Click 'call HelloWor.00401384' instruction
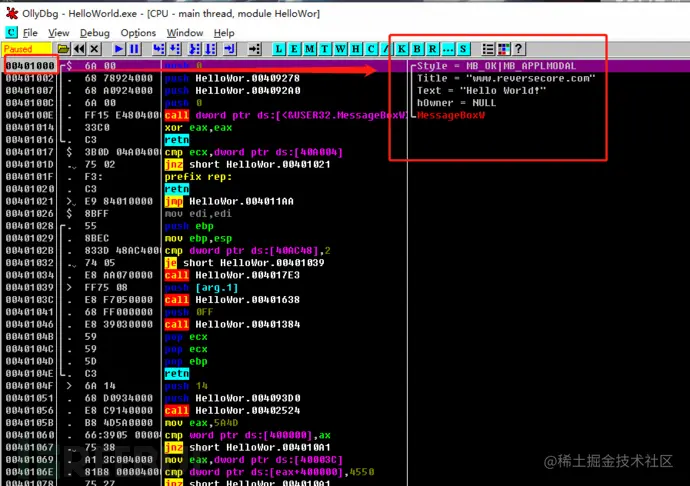Screen dimensions: 690x486 coord(232,325)
